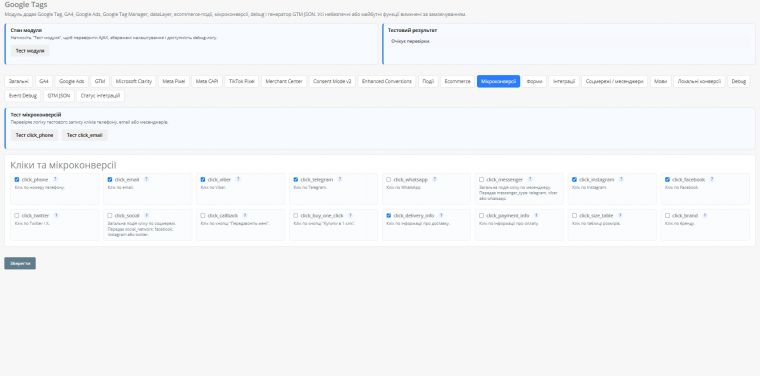Open the help icon next to click_payment_info

pos(536,215)
